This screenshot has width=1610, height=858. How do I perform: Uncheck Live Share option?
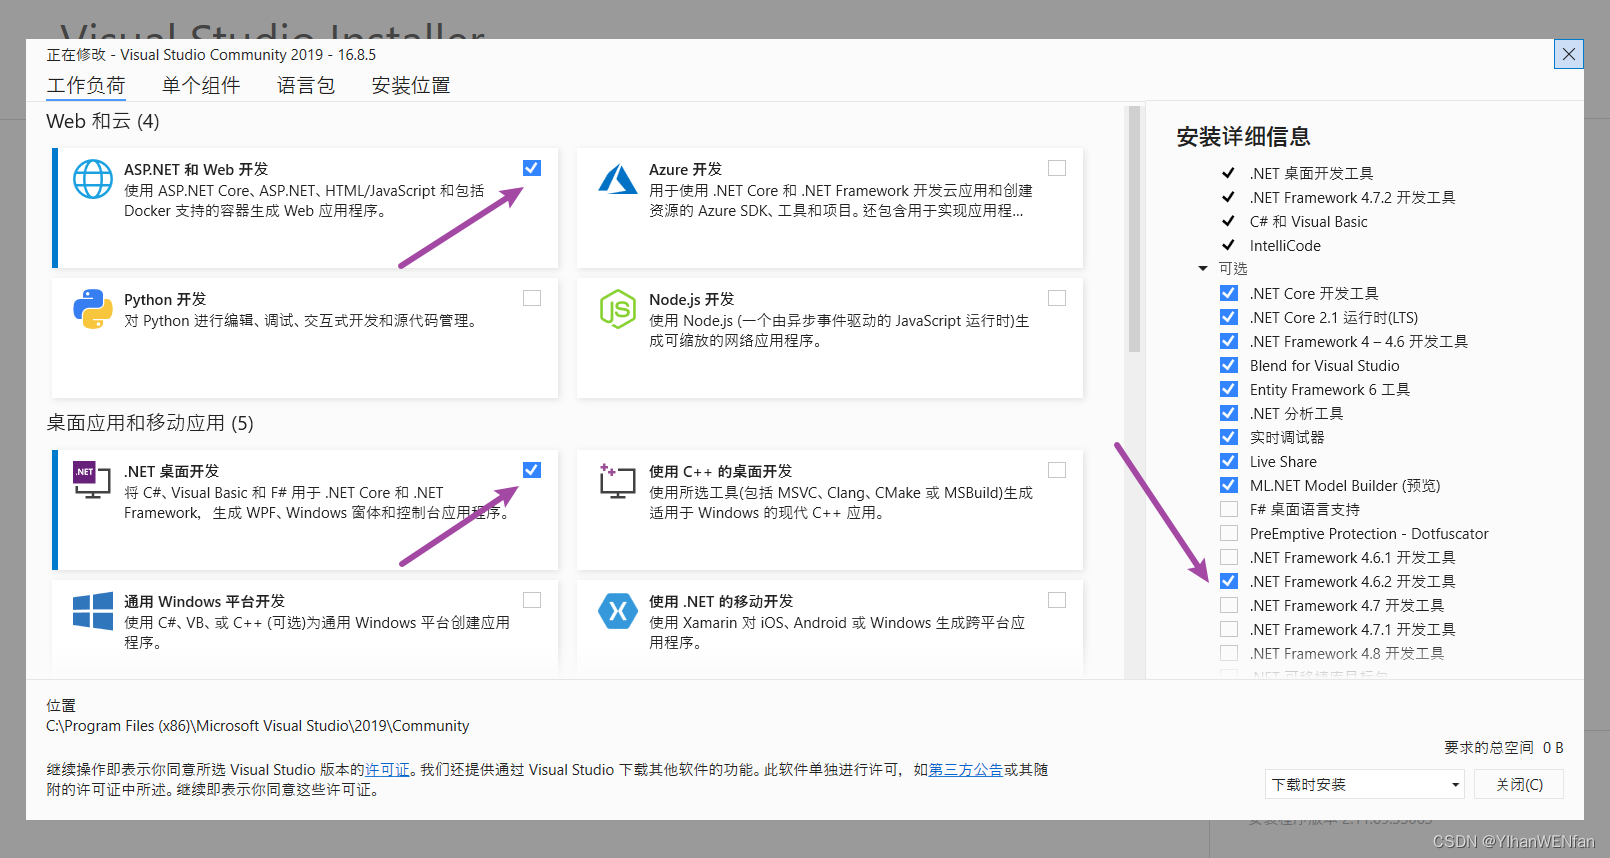click(x=1229, y=461)
